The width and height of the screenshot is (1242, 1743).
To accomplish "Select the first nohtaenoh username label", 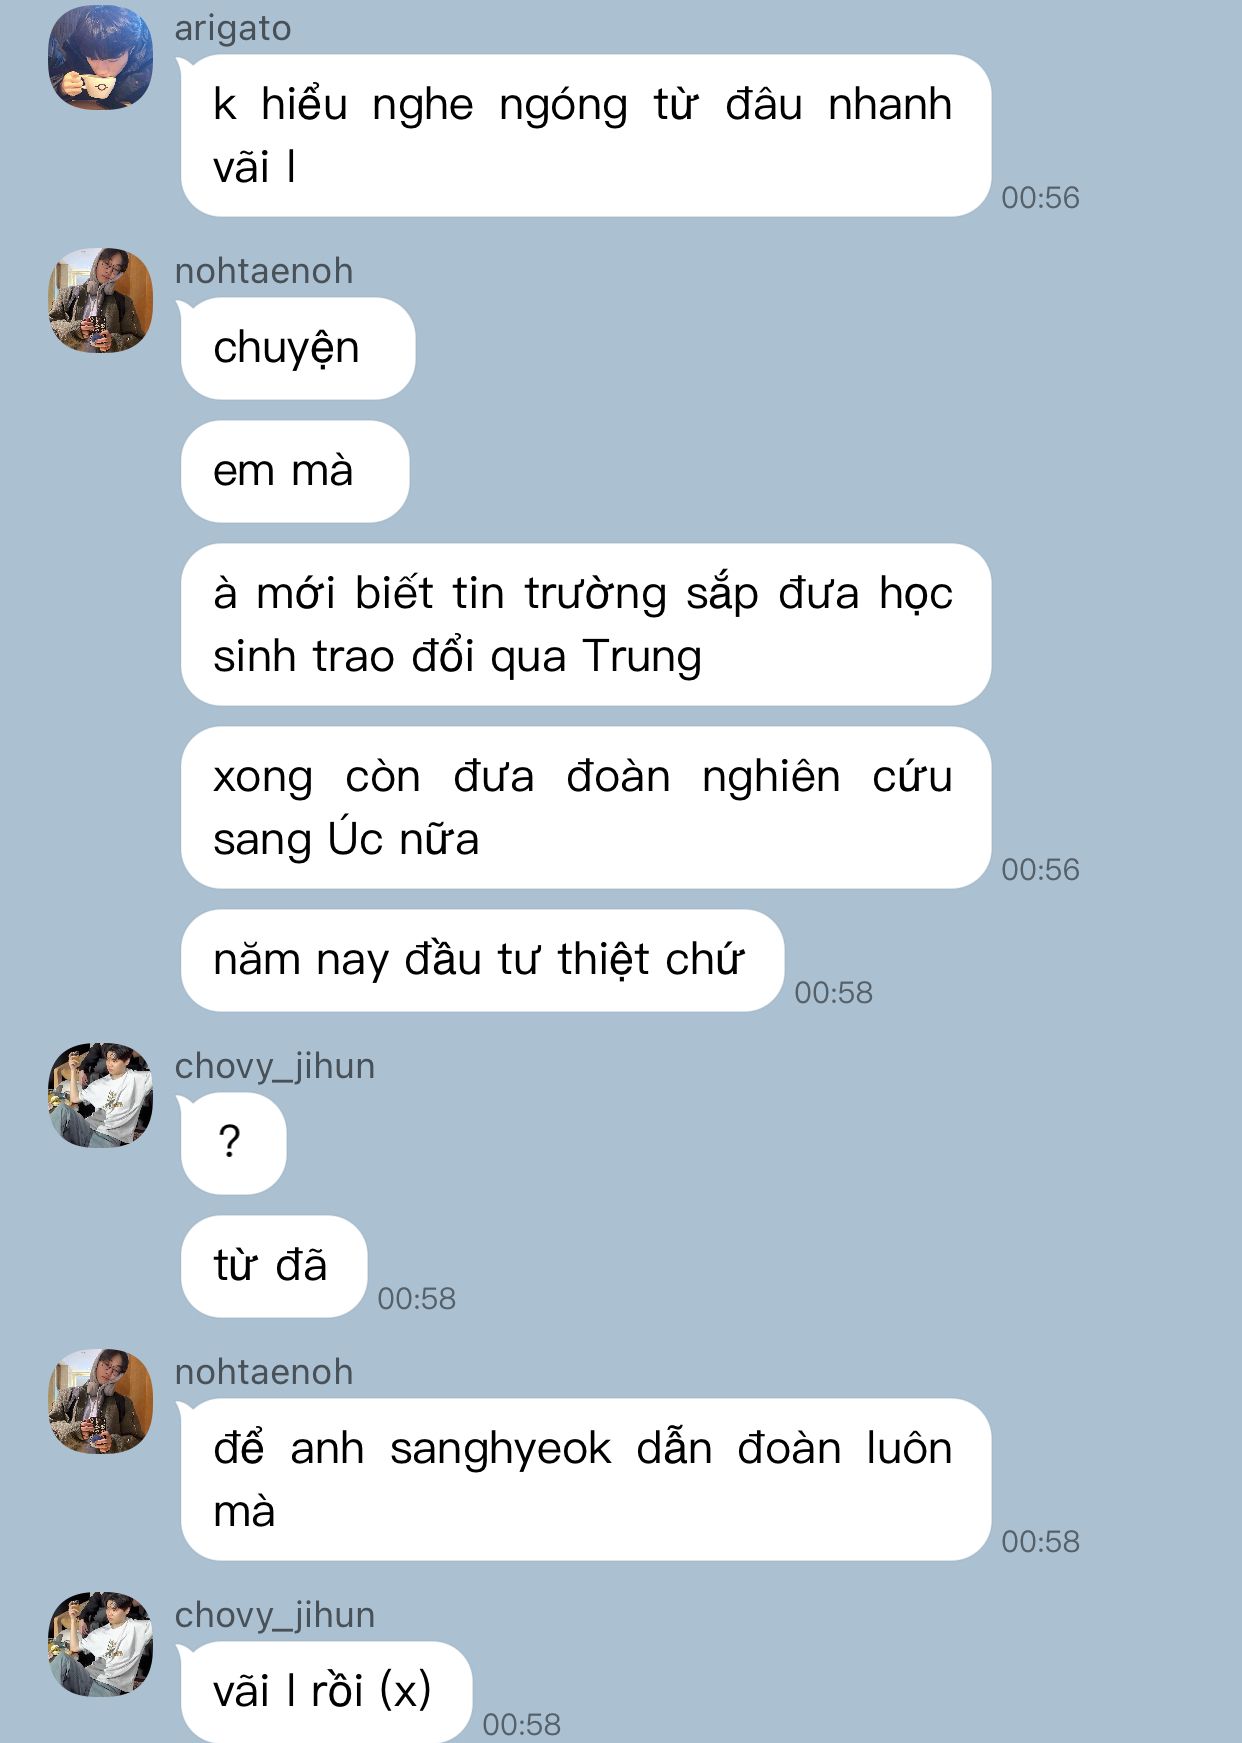I will coord(264,271).
